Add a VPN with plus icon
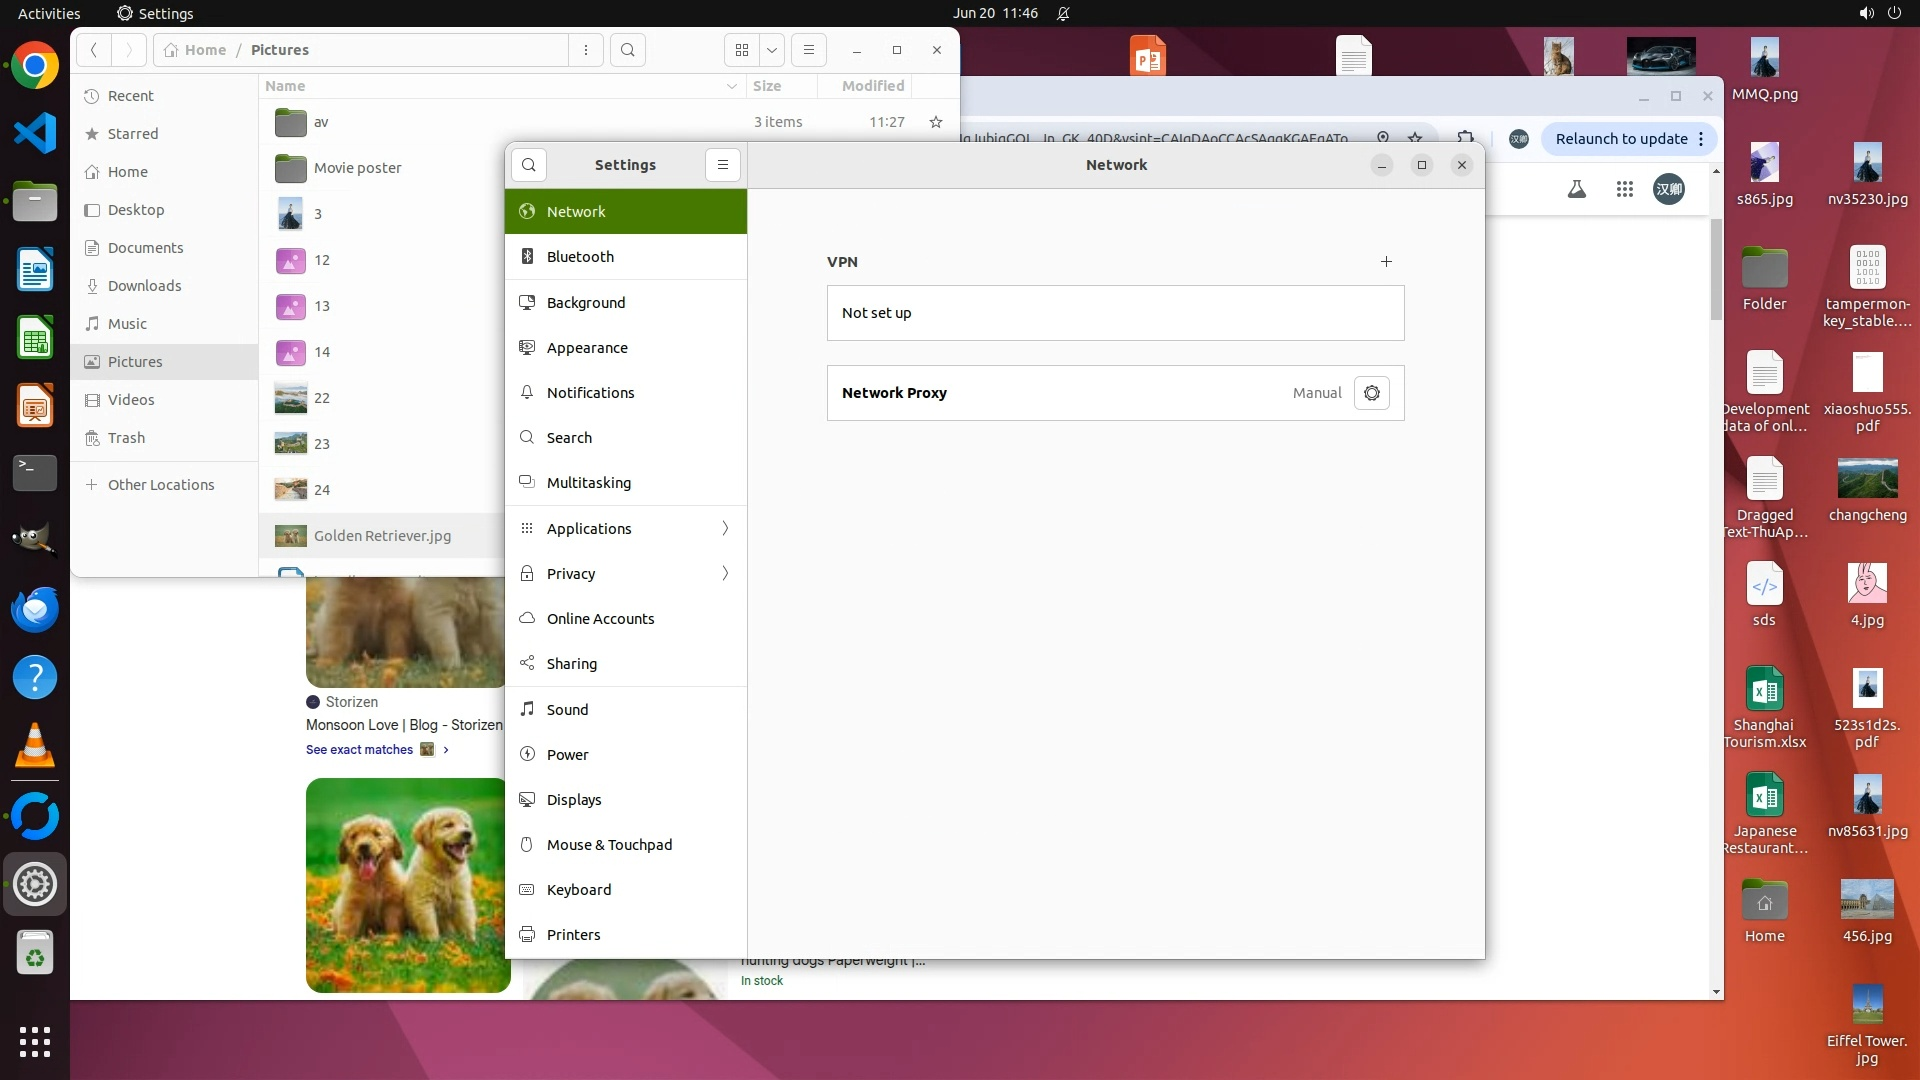Screen dimensions: 1920x1080 coord(1386,262)
